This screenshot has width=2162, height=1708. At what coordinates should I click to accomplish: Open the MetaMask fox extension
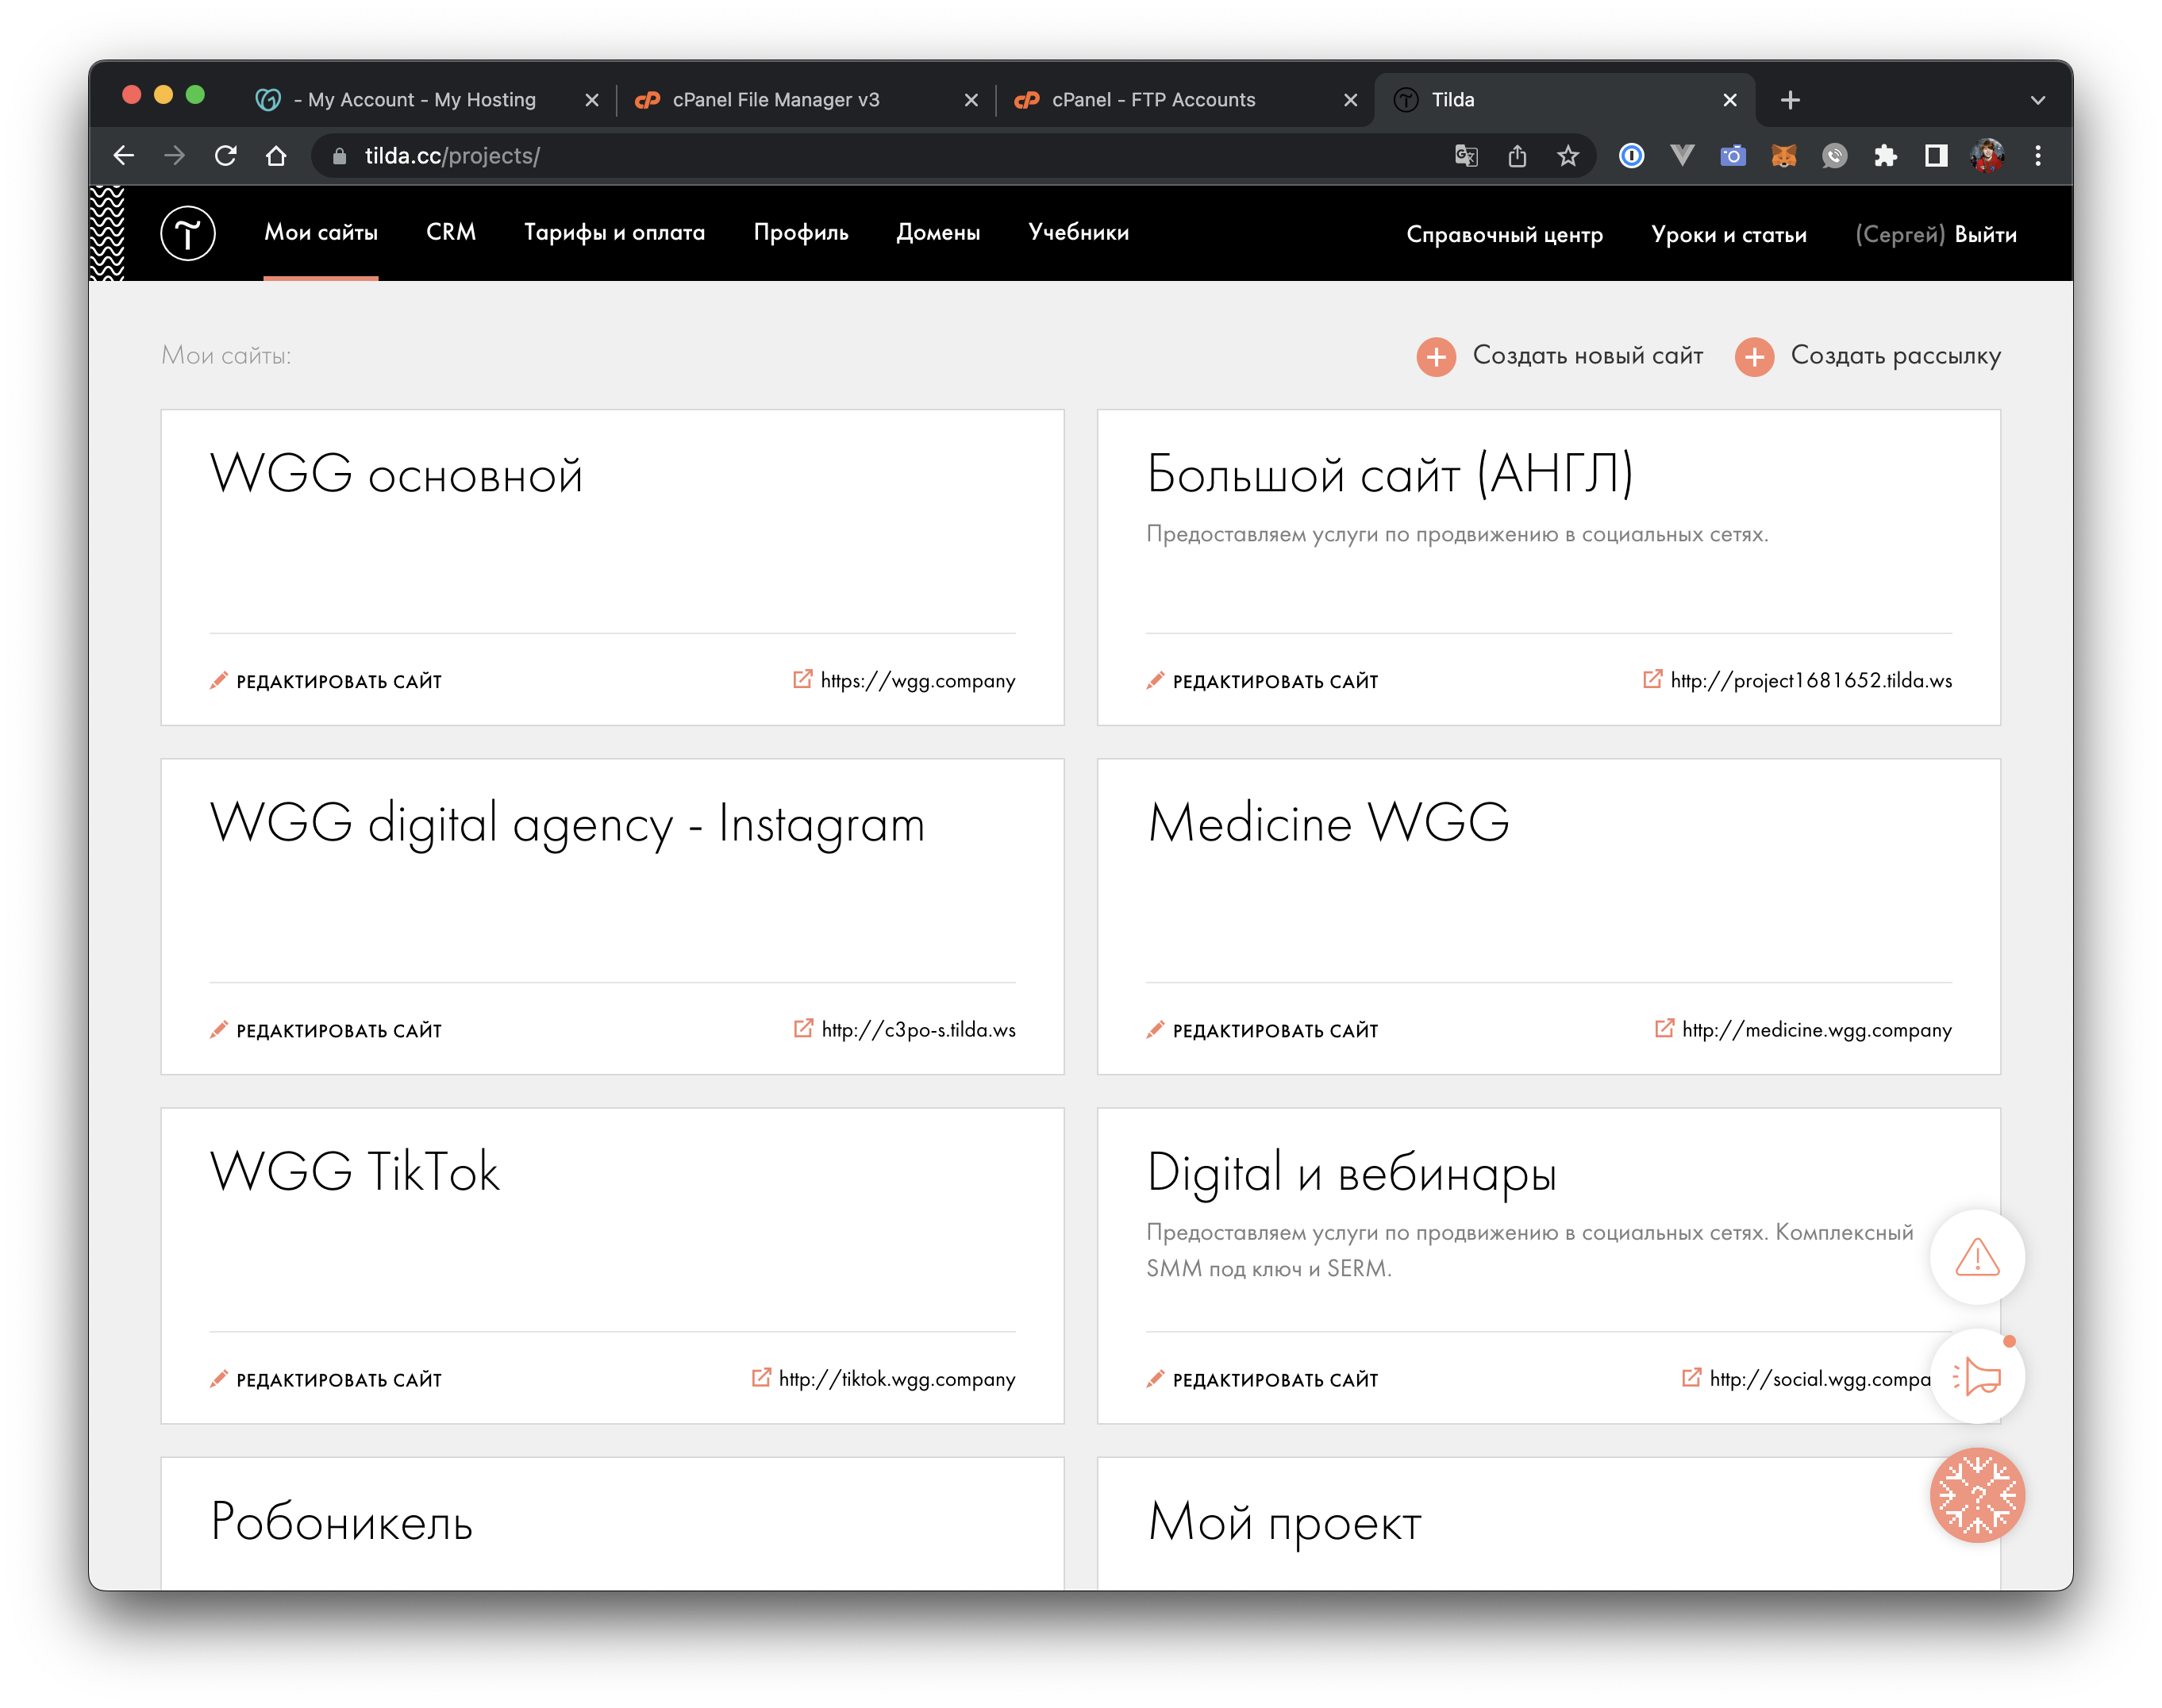pyautogui.click(x=1783, y=156)
